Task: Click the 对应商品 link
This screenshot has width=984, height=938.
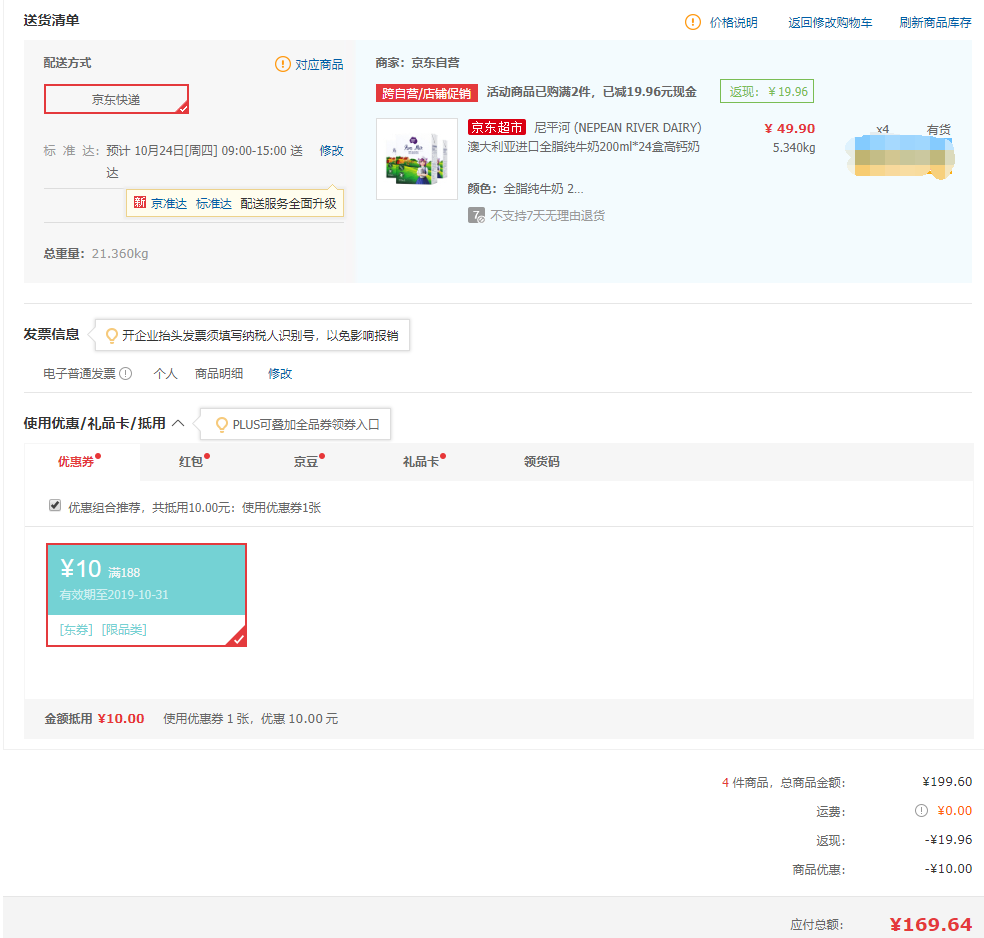Action: [x=319, y=65]
